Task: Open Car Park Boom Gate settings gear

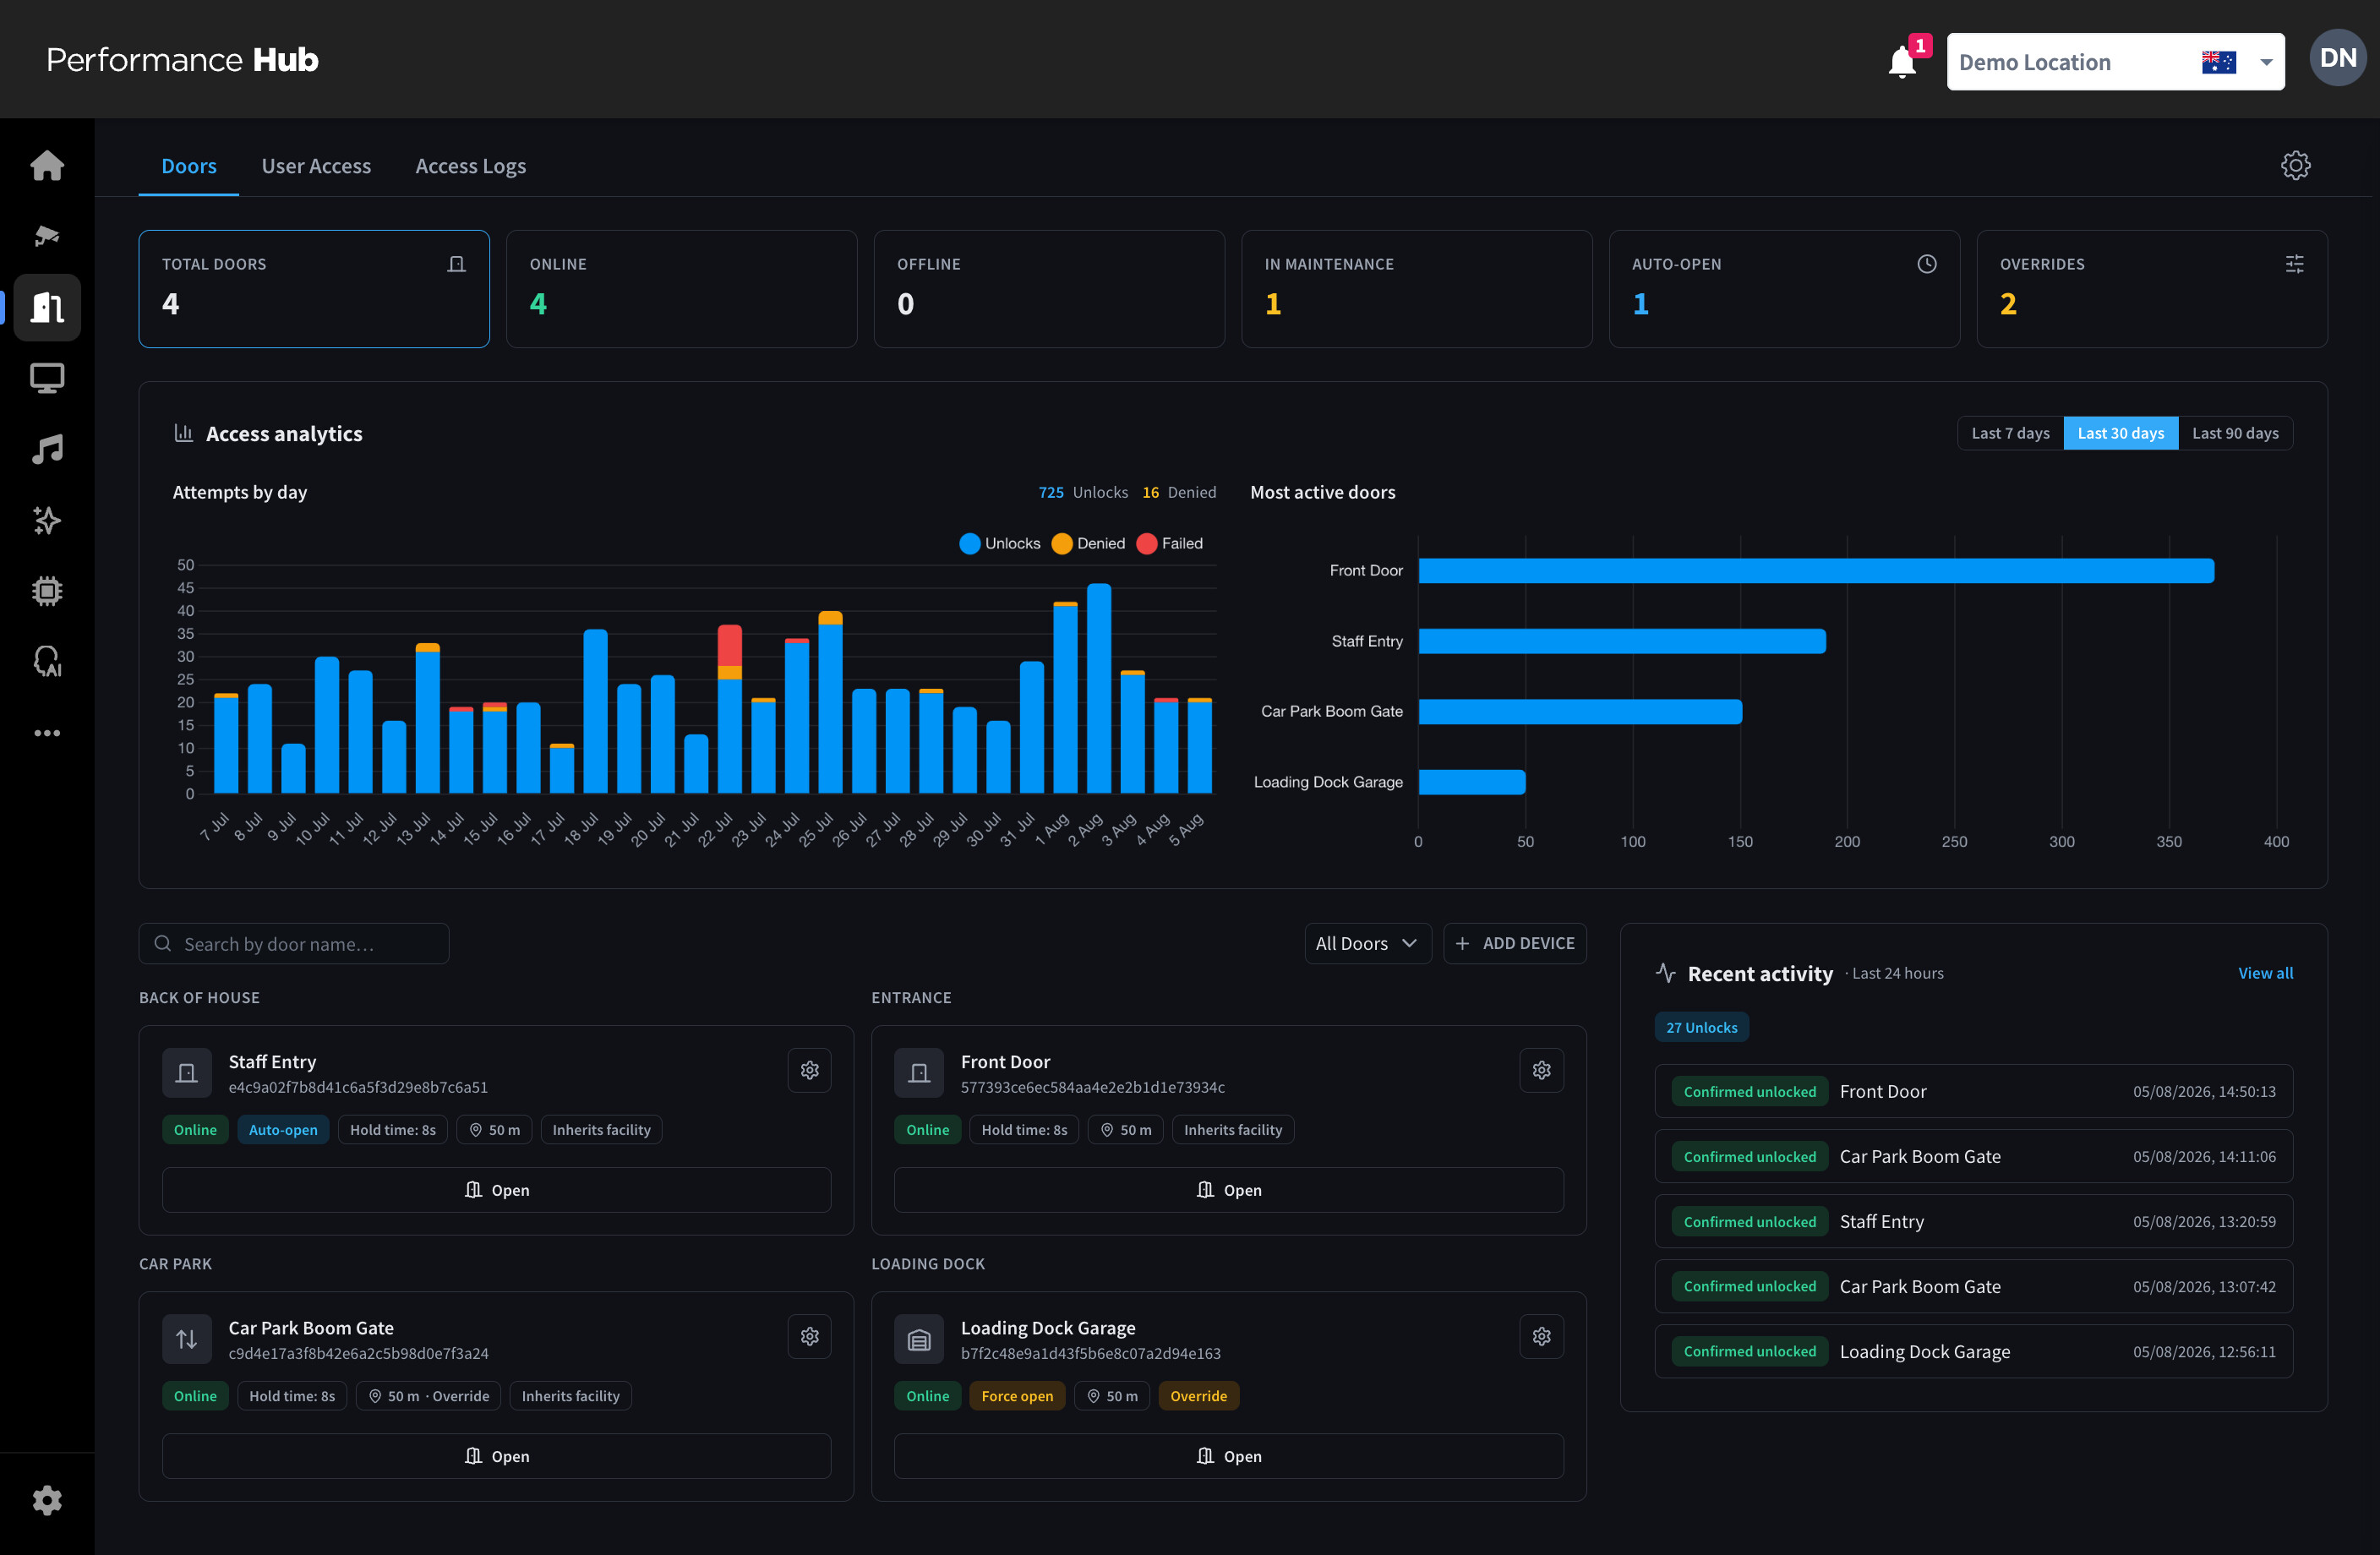Action: (x=809, y=1336)
